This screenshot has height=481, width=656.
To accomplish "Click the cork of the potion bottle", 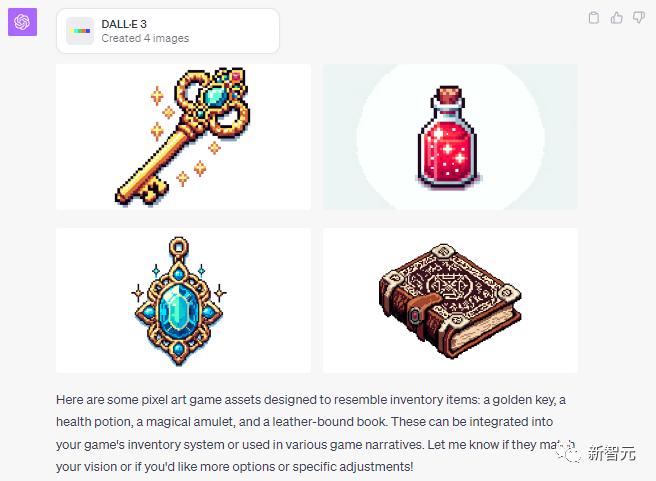I will click(448, 94).
